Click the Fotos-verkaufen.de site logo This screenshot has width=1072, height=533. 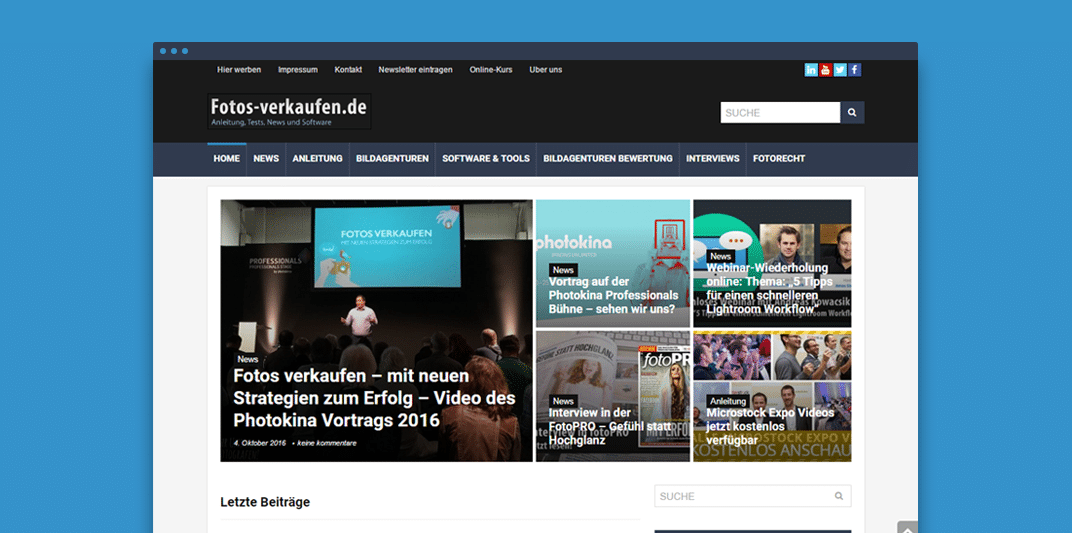click(289, 111)
